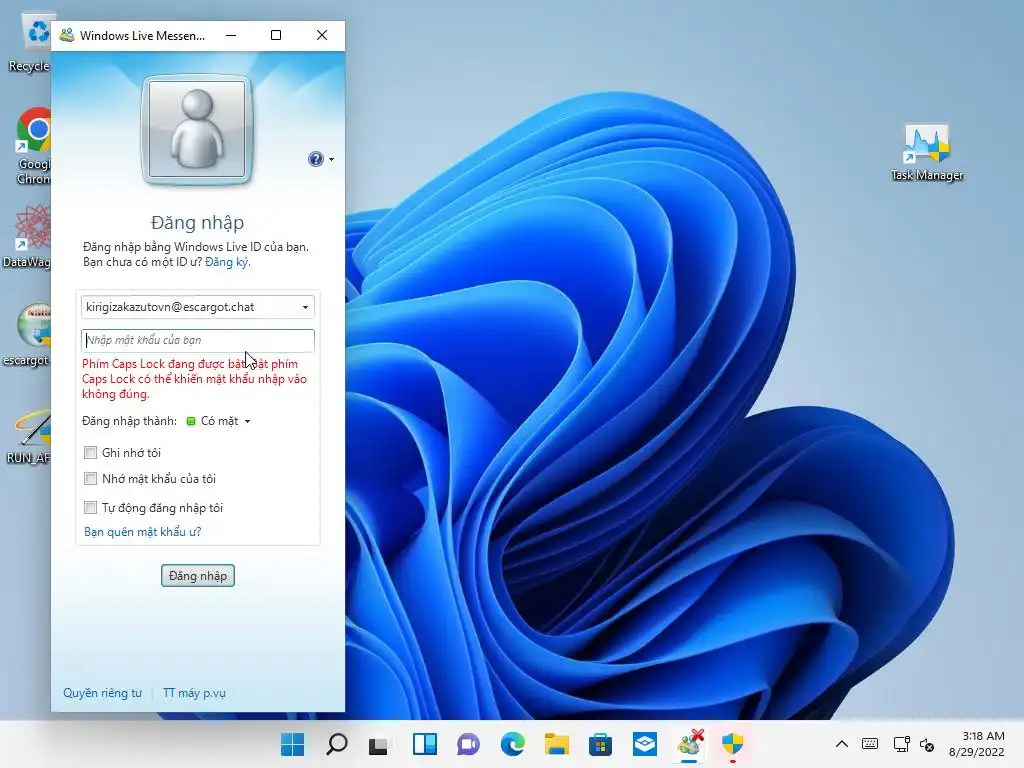Open the Widgets taskbar icon
The height and width of the screenshot is (768, 1024).
pyautogui.click(x=424, y=744)
